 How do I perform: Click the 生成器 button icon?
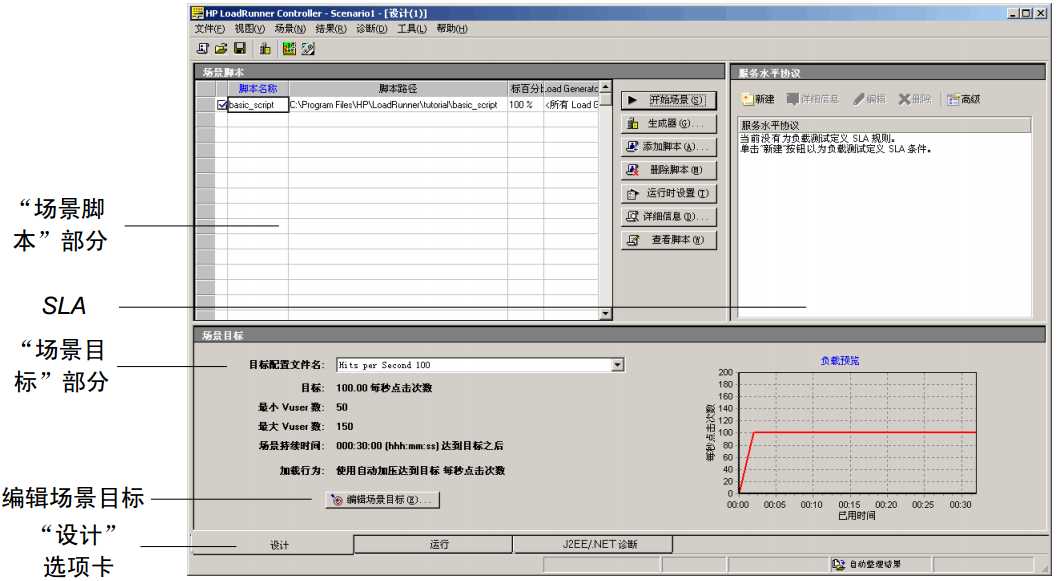tap(632, 123)
